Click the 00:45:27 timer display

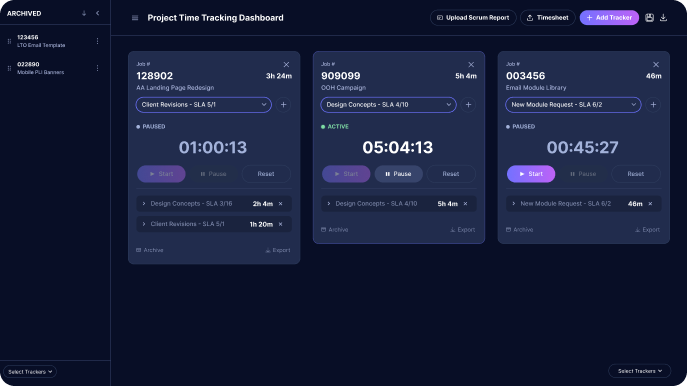coord(583,147)
